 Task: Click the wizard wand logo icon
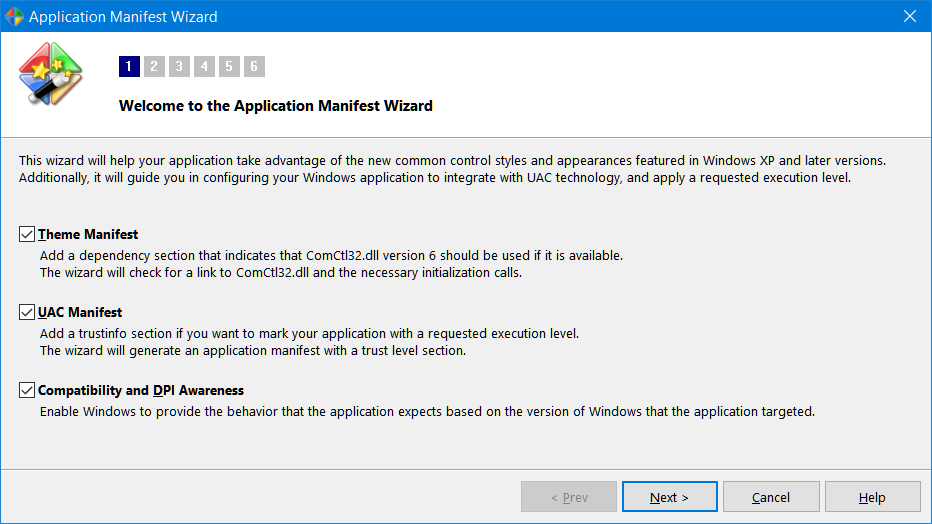[x=51, y=74]
